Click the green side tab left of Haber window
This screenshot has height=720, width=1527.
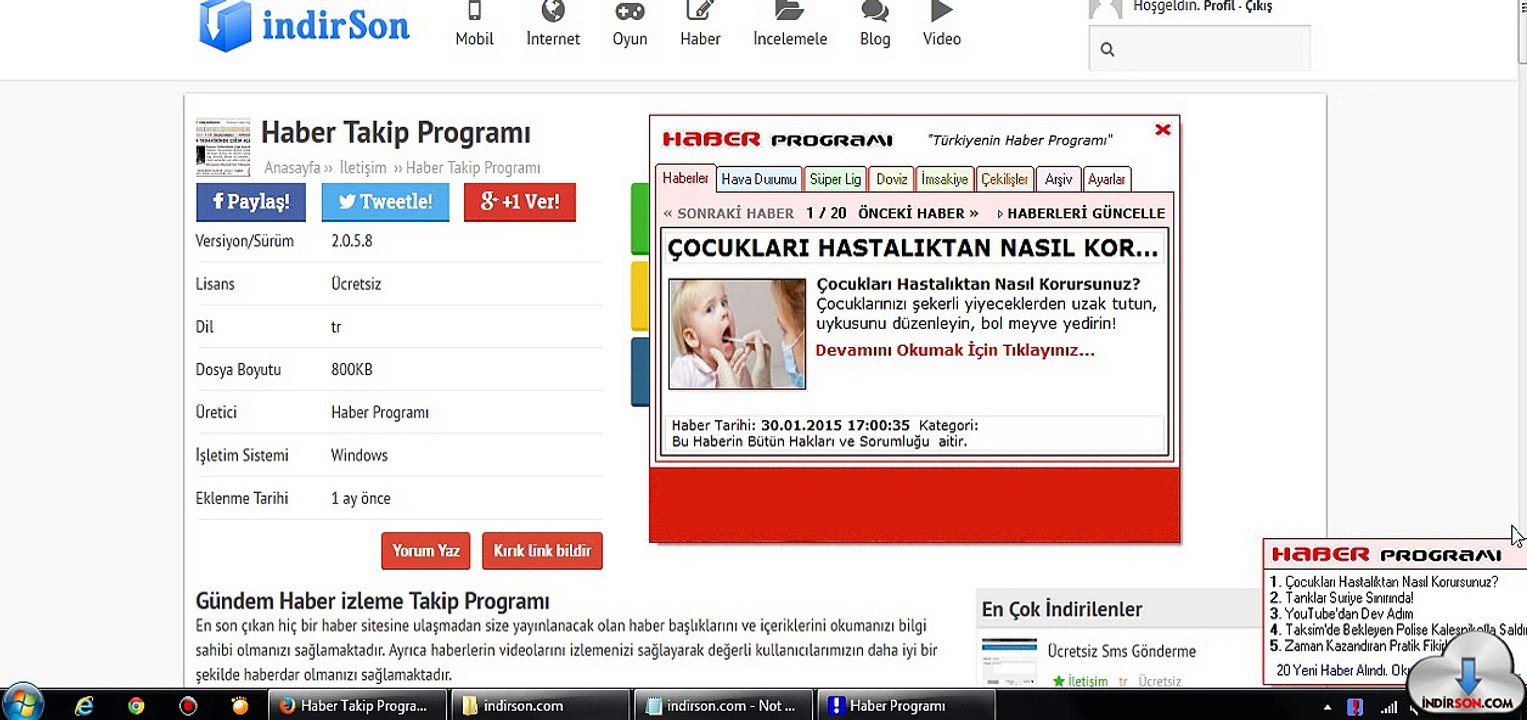[x=640, y=219]
